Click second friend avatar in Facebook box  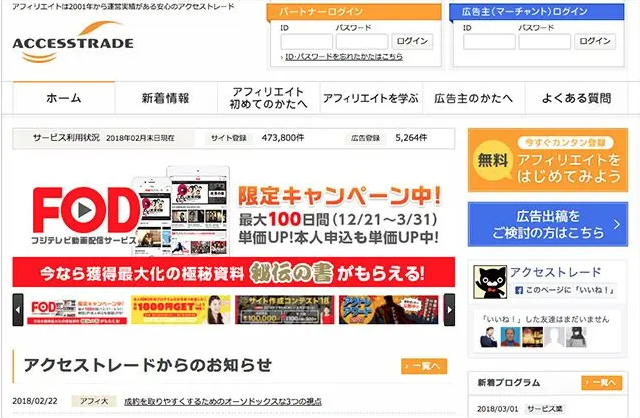point(511,337)
